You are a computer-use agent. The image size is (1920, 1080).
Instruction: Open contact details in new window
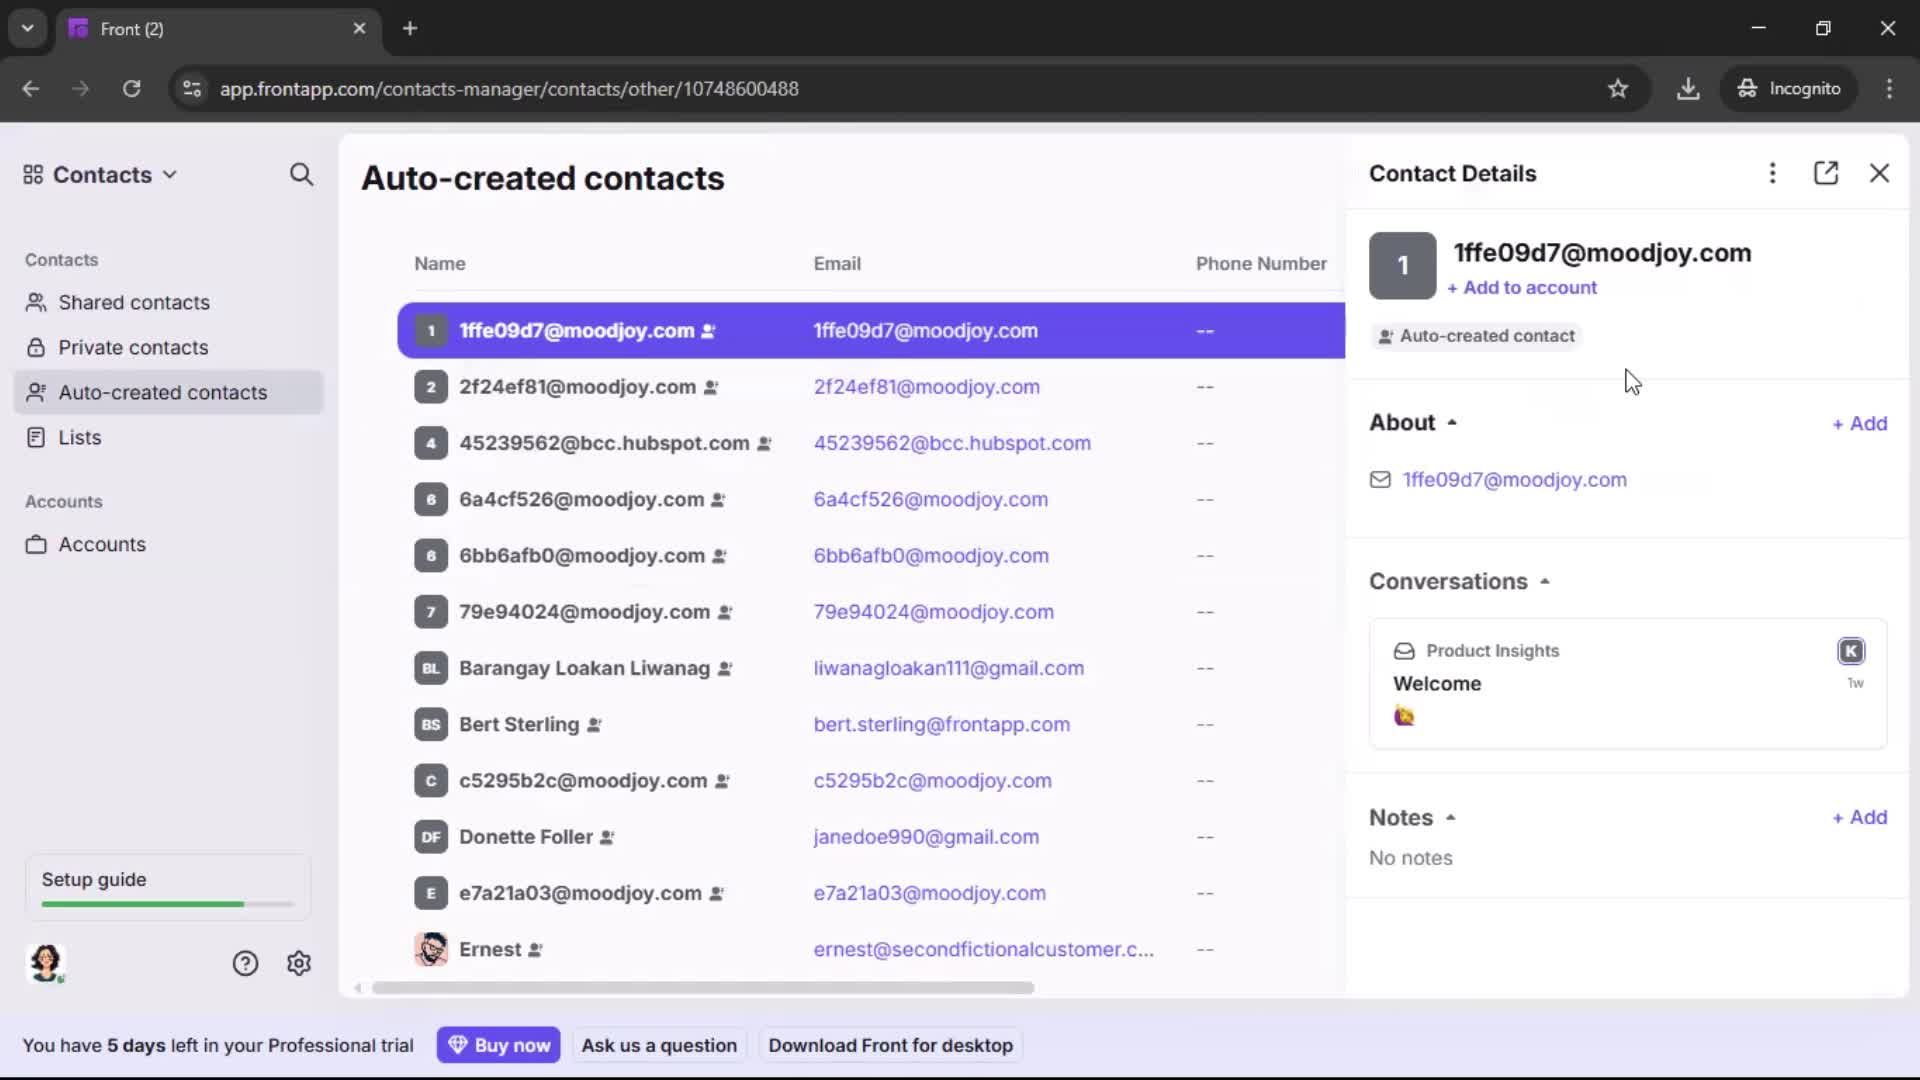click(x=1826, y=173)
